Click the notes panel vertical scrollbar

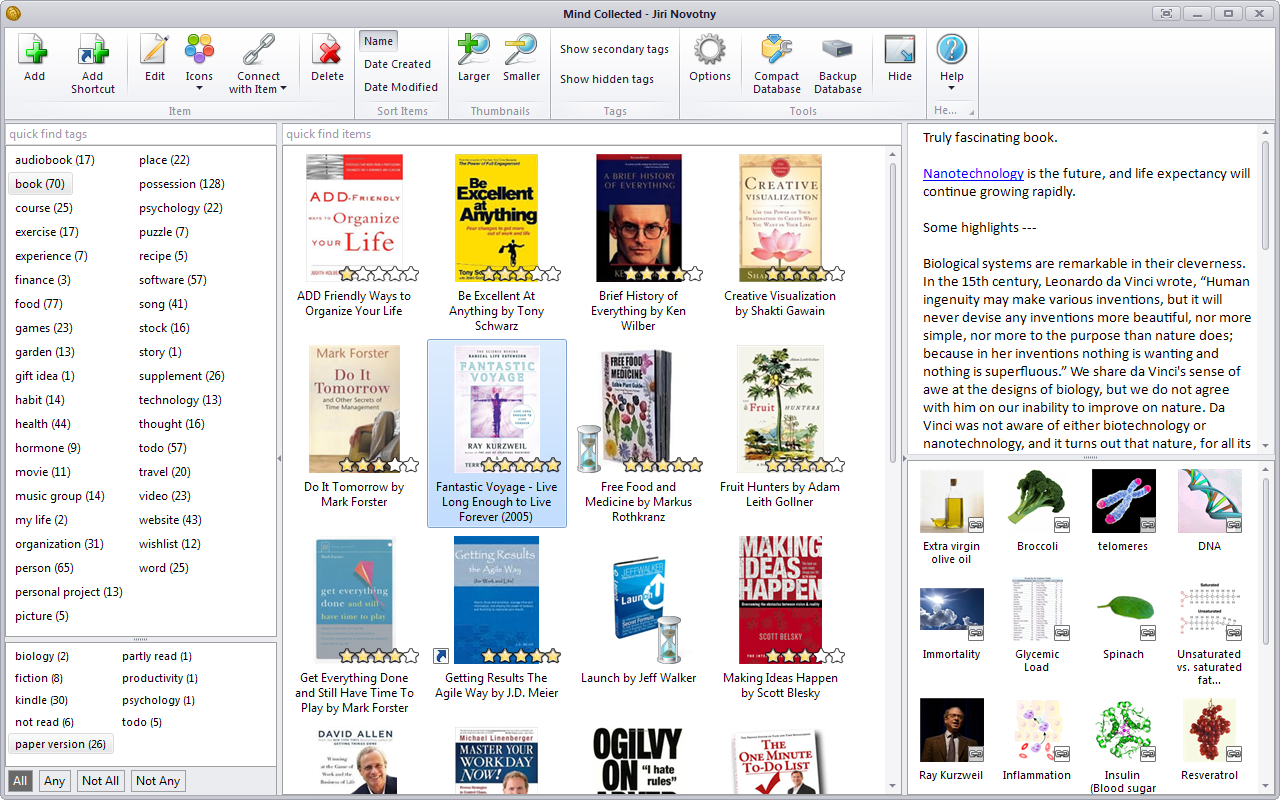1266,195
